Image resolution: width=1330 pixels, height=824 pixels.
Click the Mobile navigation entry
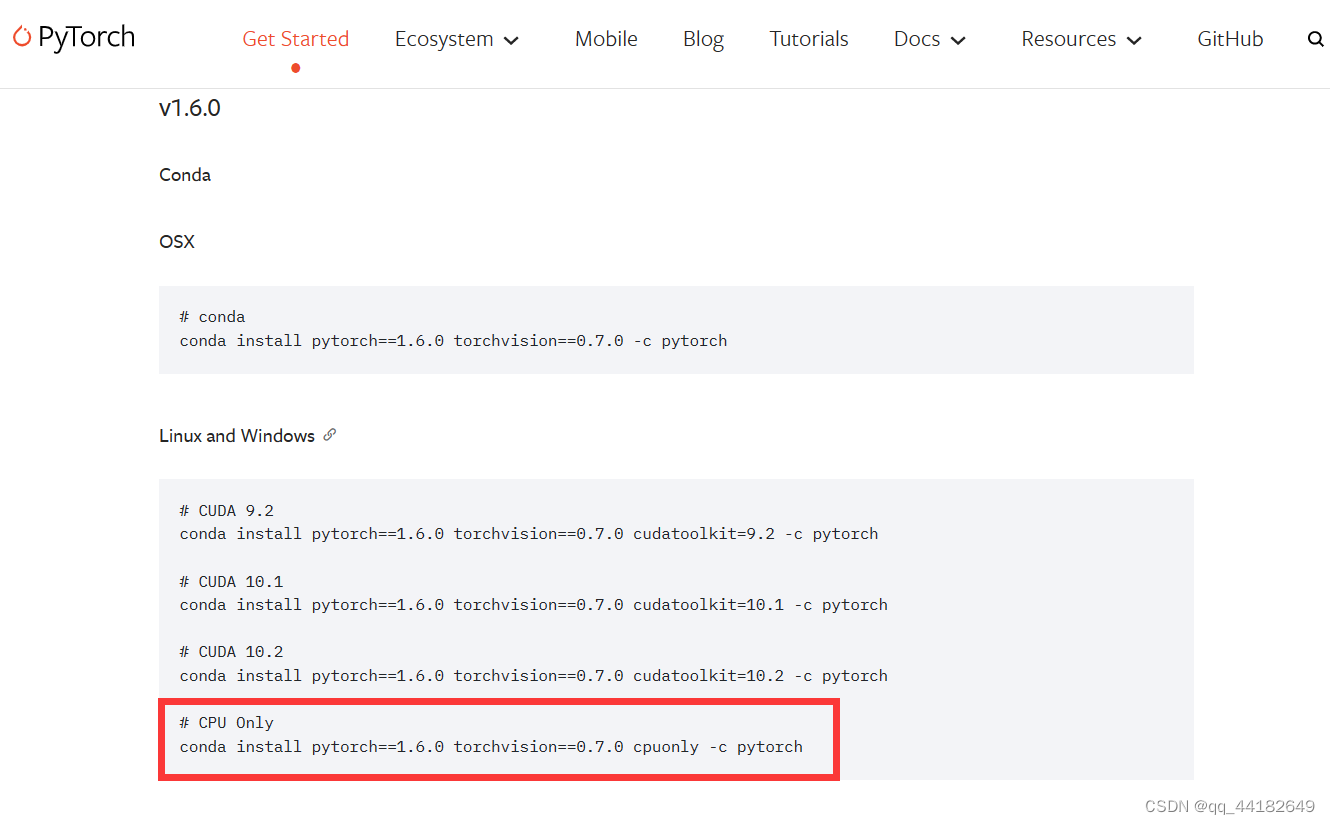point(606,39)
